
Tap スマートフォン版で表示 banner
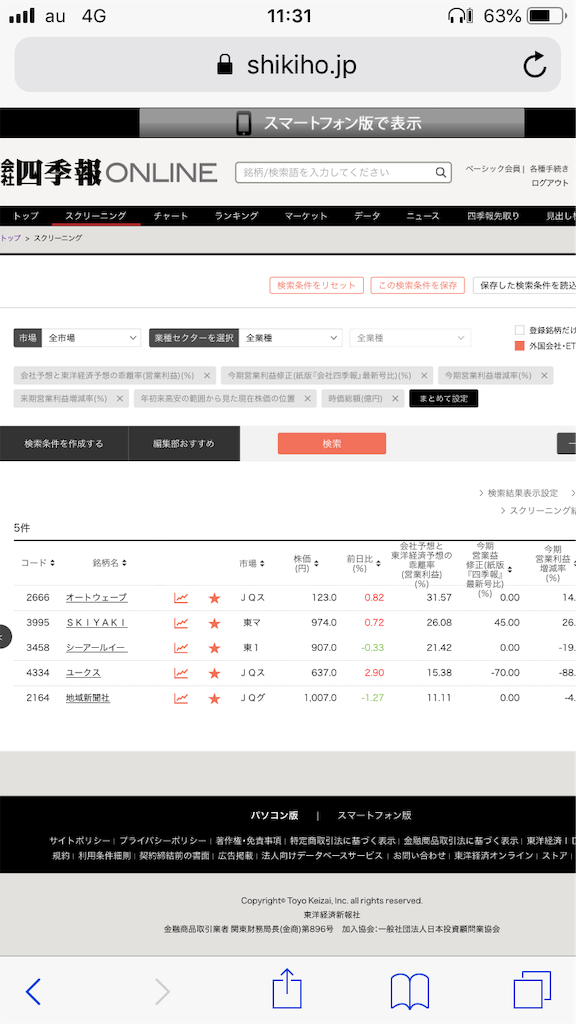(331, 123)
